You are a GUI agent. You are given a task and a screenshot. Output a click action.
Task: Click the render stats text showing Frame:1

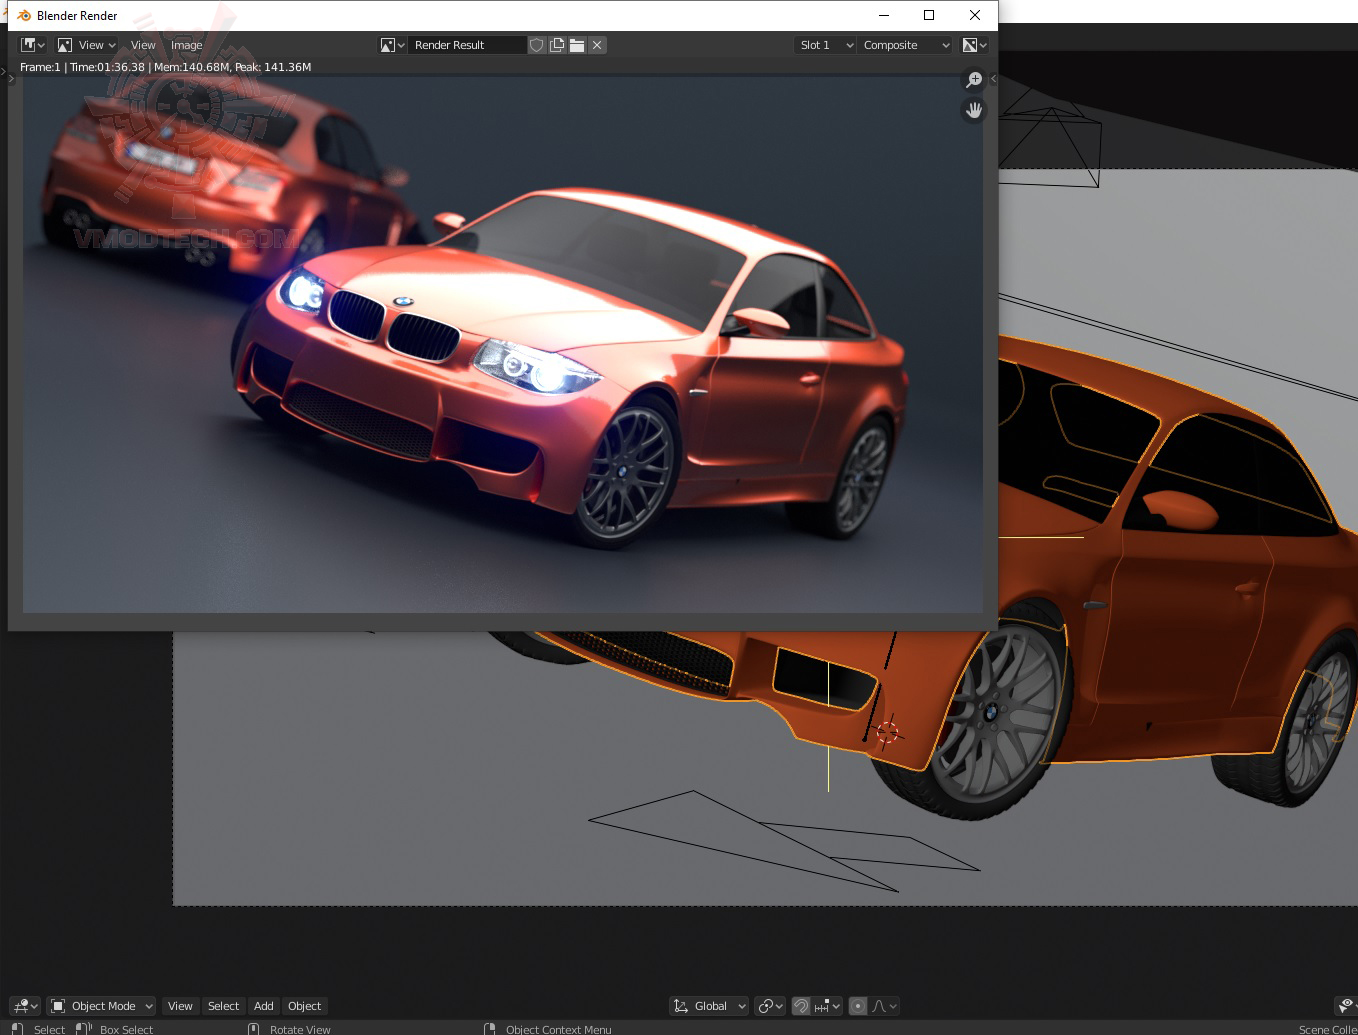[166, 67]
